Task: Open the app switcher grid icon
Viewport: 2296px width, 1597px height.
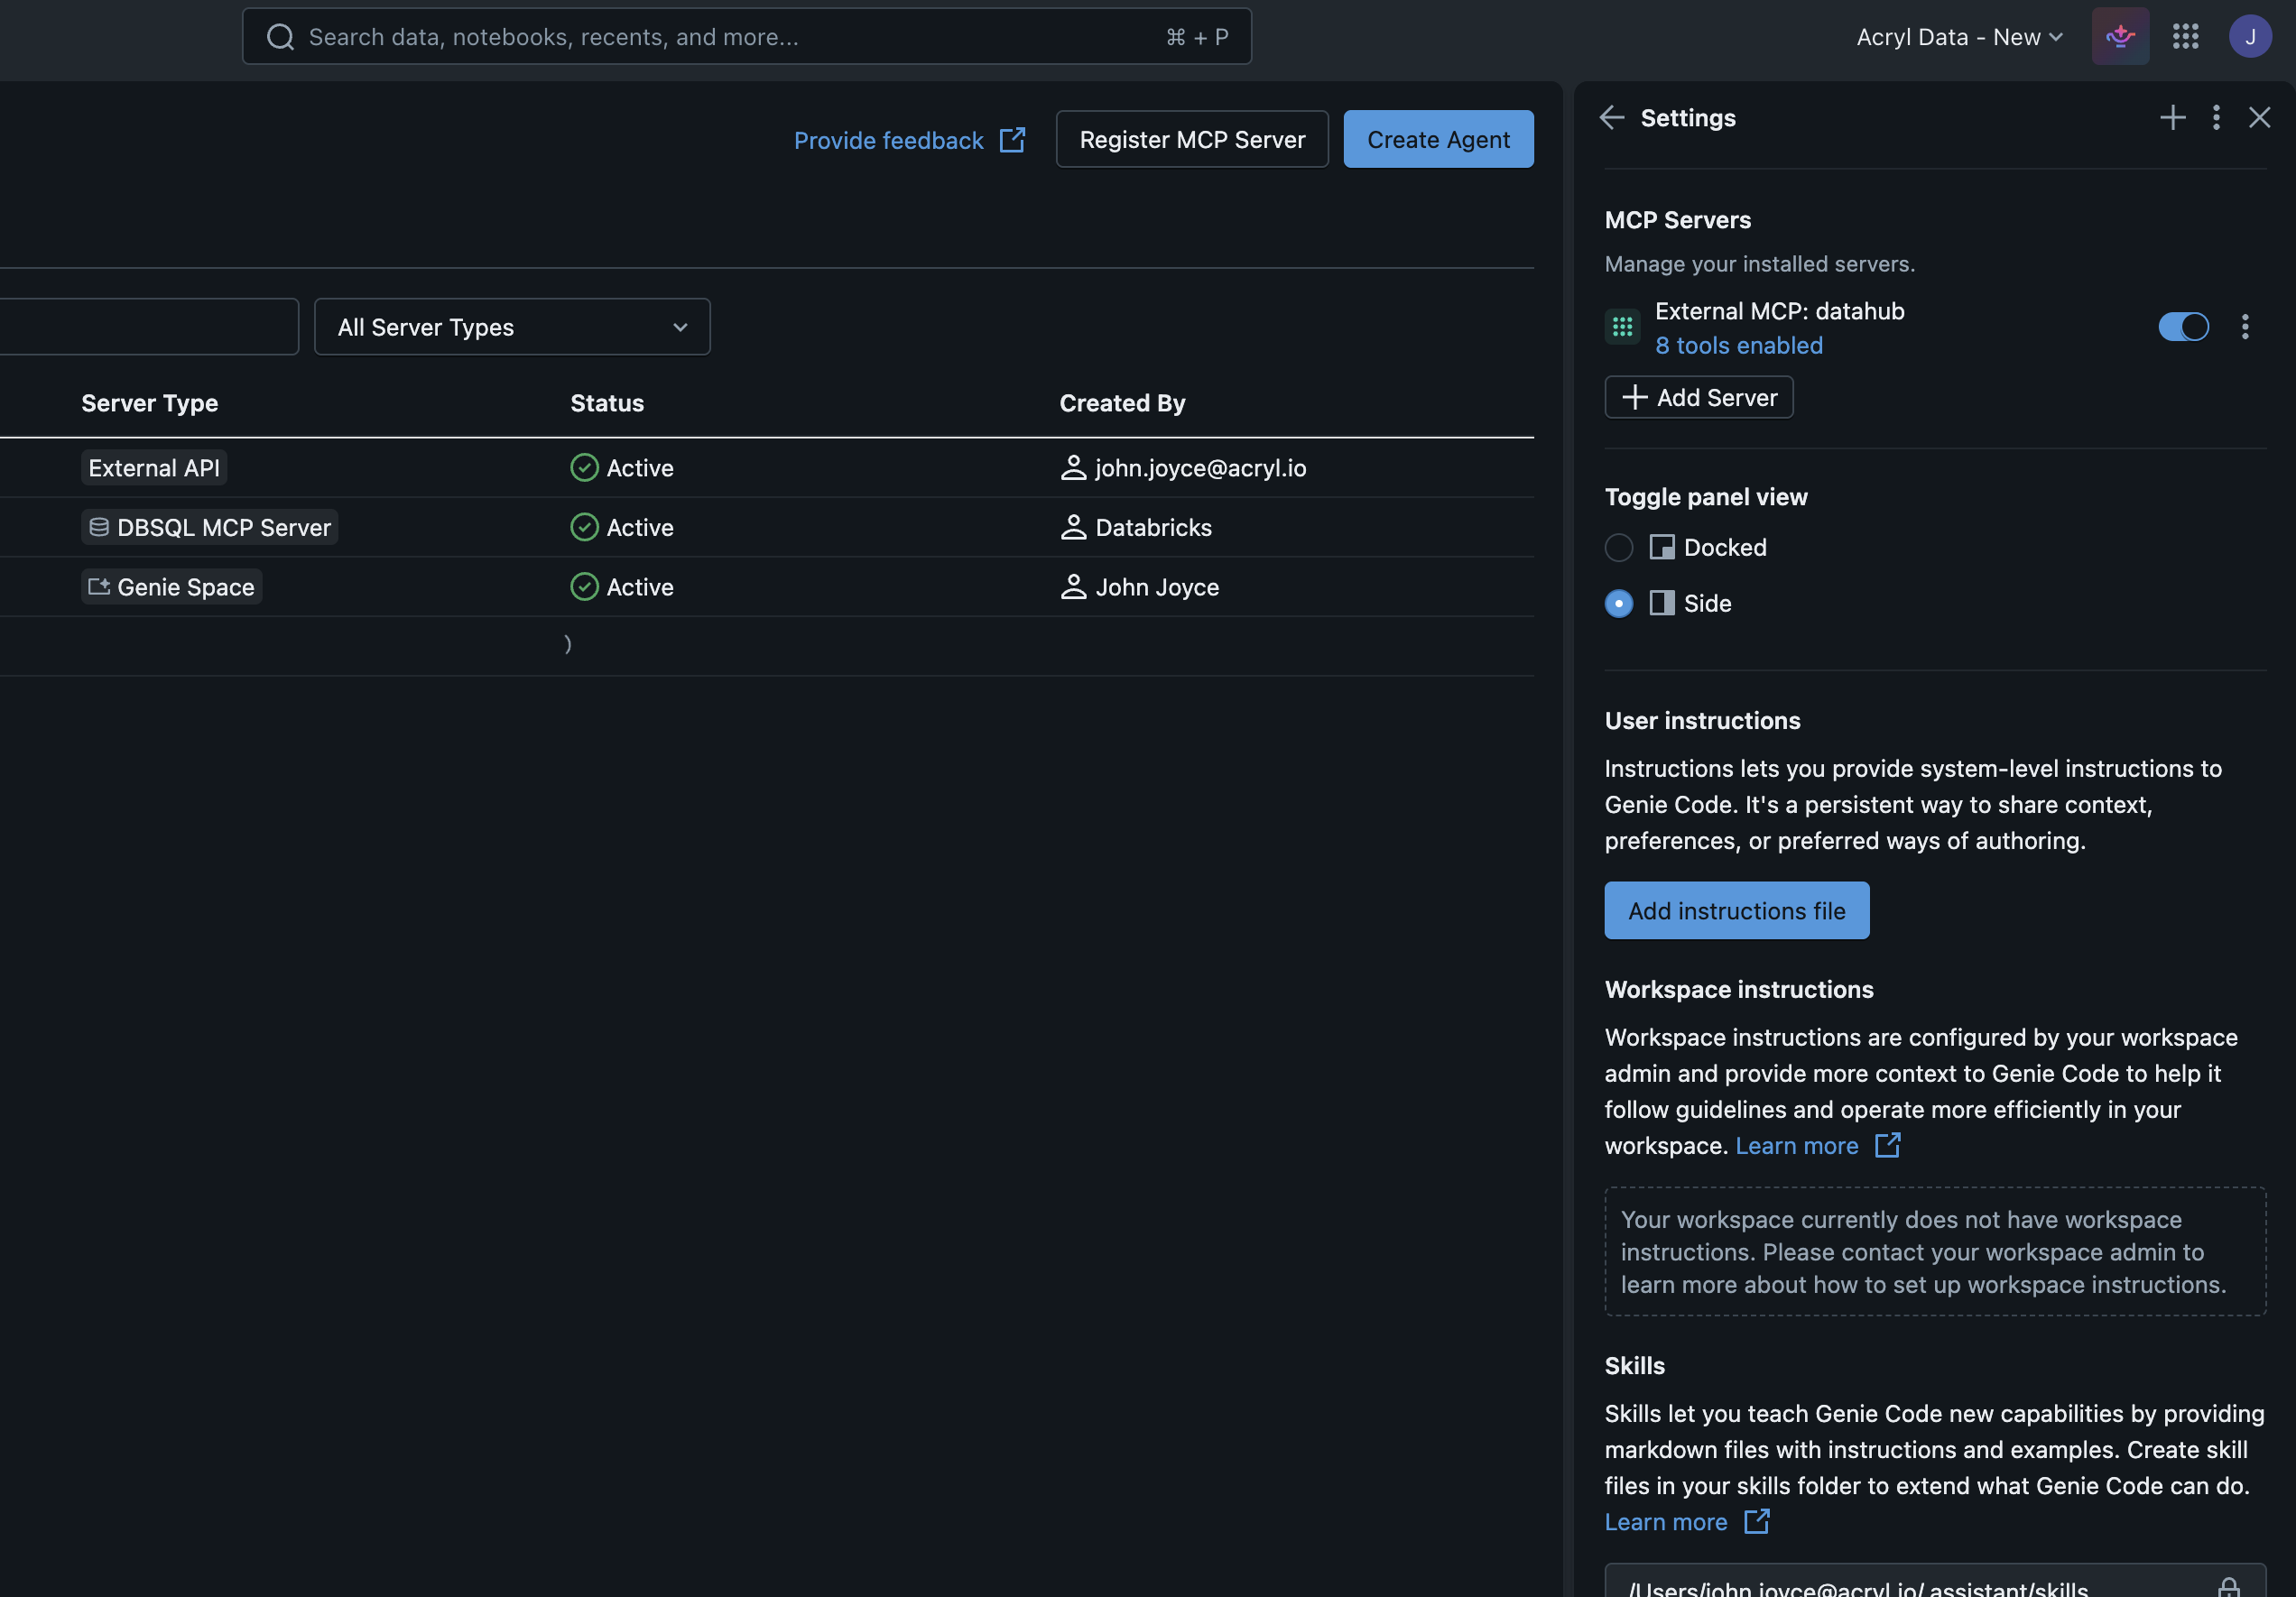Action: (x=2186, y=37)
